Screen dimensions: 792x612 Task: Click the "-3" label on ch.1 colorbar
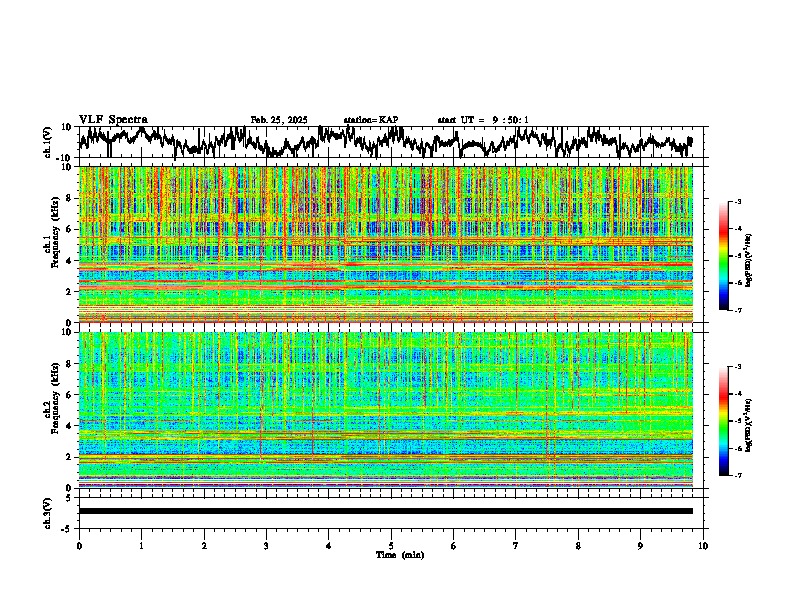pyautogui.click(x=737, y=201)
